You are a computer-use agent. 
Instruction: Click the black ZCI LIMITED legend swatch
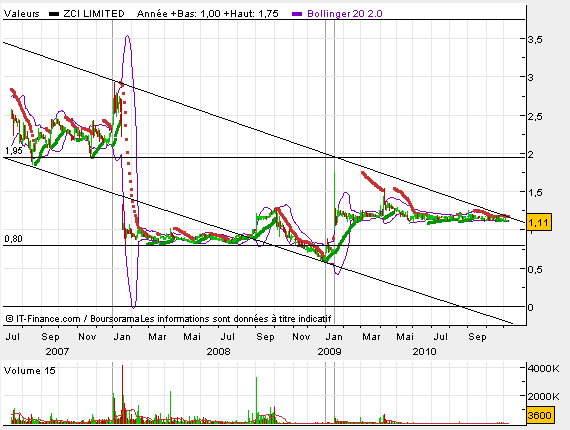pyautogui.click(x=54, y=14)
